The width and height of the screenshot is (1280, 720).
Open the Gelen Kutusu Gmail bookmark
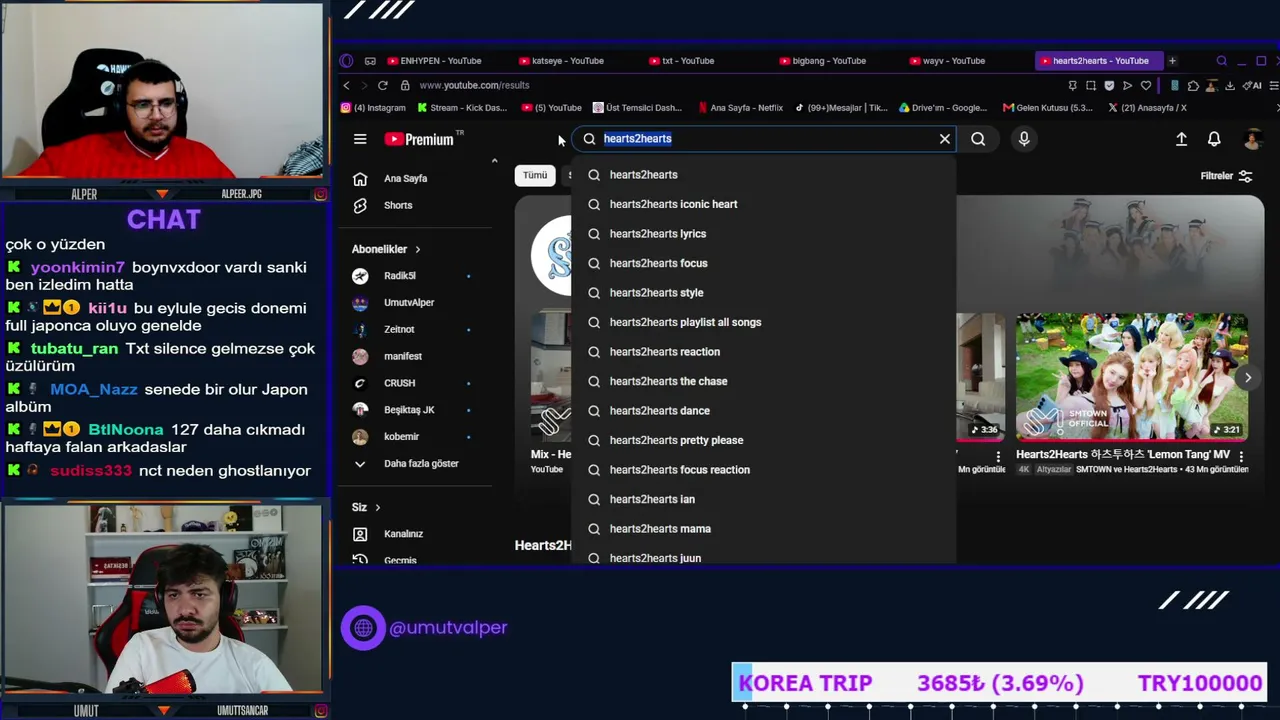[x=1048, y=108]
